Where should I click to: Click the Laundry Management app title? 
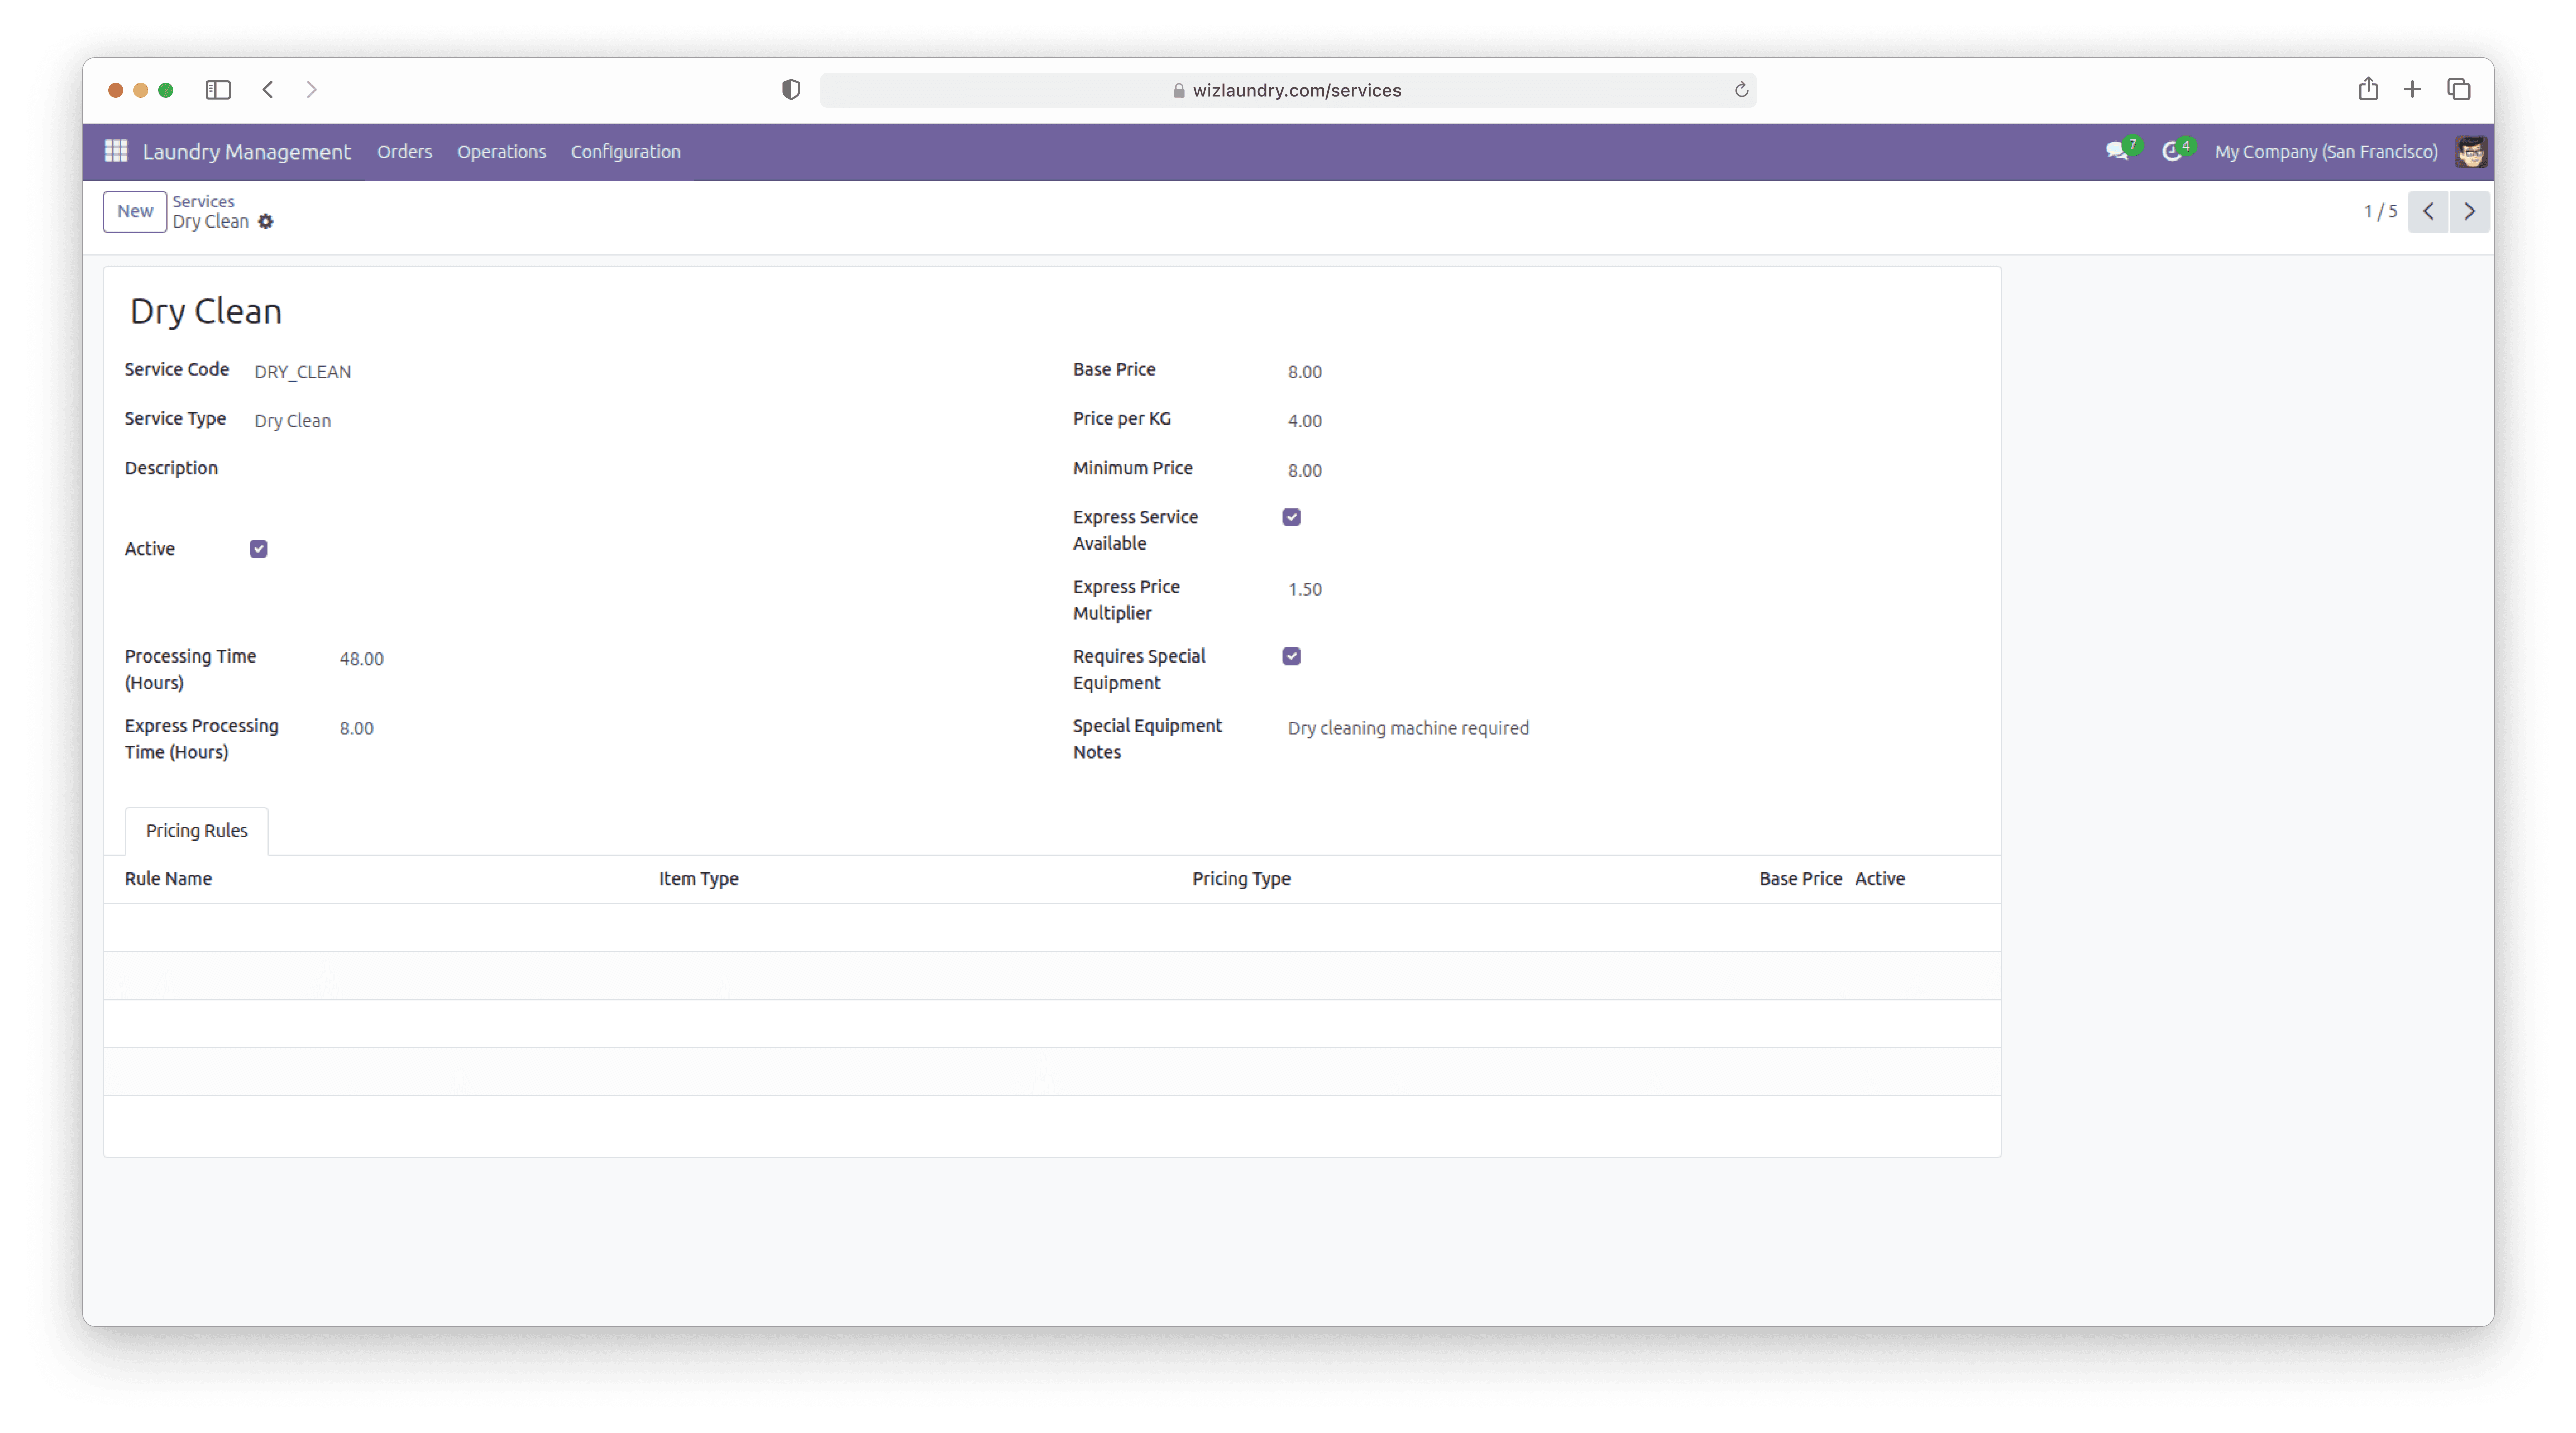click(246, 152)
